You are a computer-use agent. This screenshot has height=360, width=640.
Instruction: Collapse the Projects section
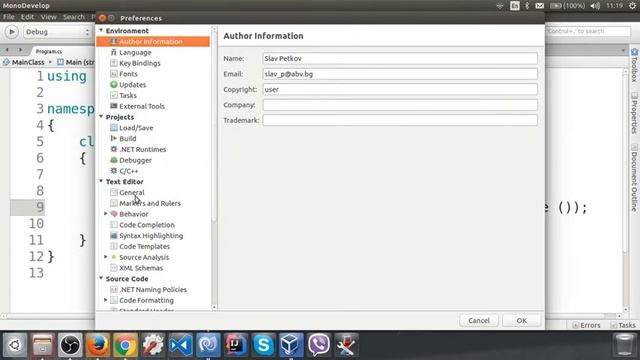pyautogui.click(x=101, y=117)
